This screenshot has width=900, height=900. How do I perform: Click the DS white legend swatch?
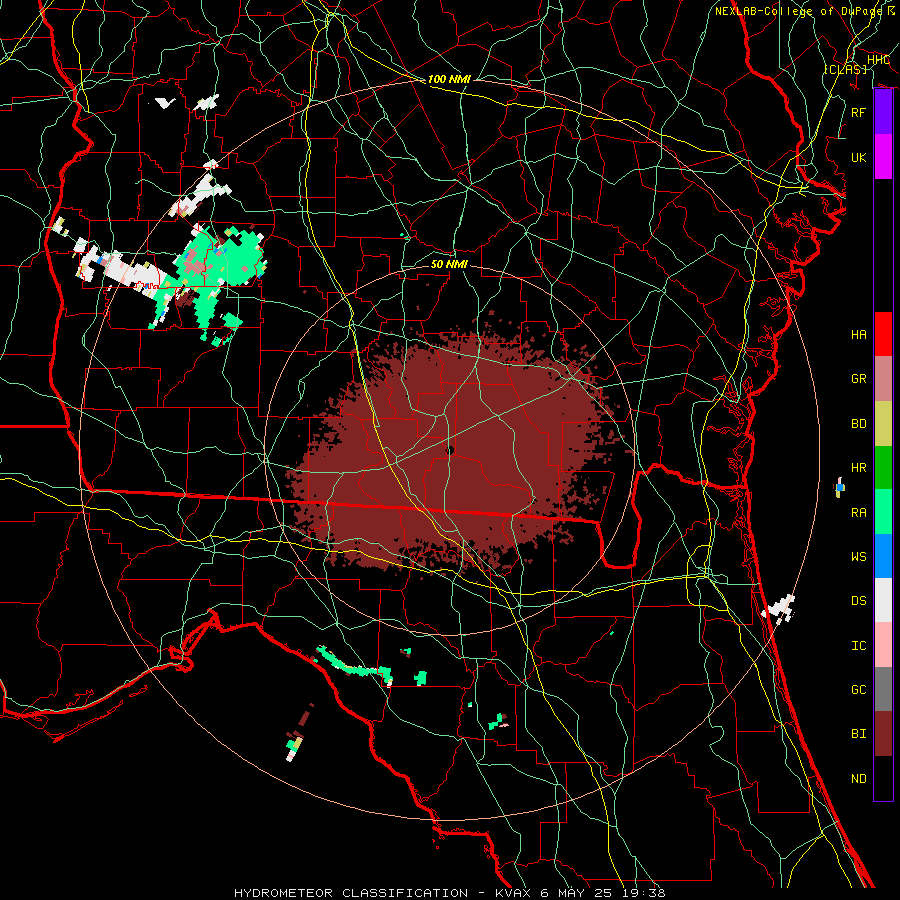coord(883,600)
